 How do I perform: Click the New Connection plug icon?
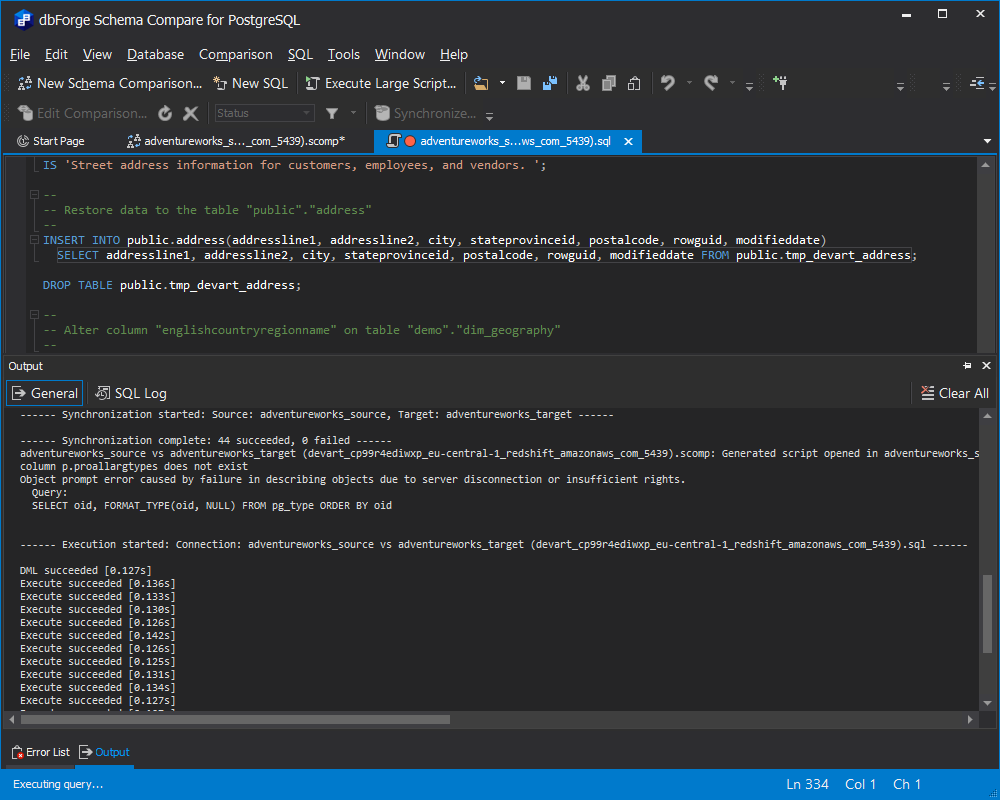pyautogui.click(x=780, y=83)
